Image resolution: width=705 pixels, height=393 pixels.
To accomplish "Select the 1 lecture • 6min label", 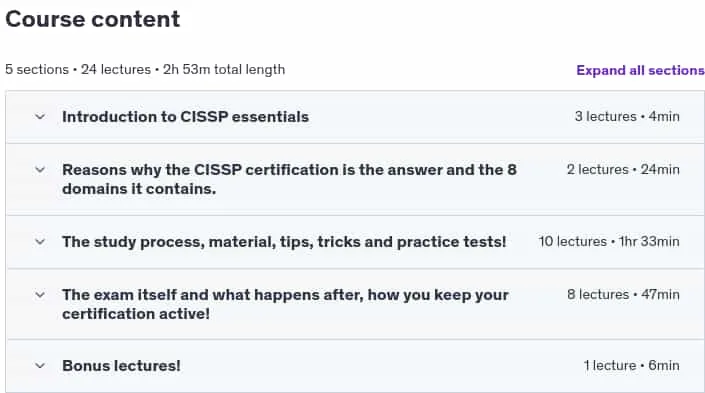I will point(631,366).
